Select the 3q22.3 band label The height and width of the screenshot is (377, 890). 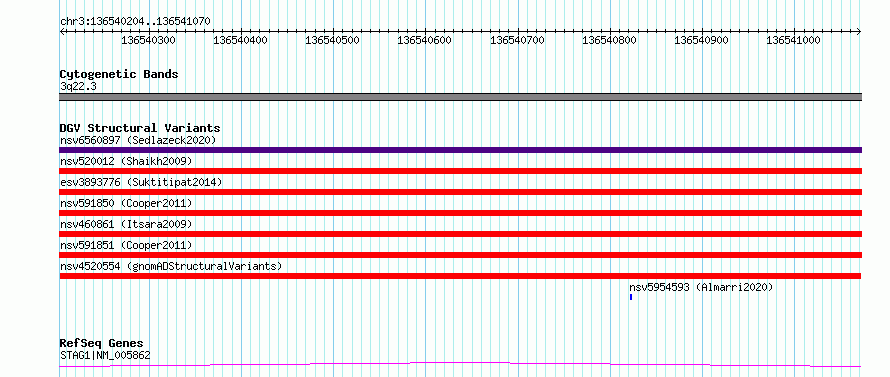tap(77, 86)
